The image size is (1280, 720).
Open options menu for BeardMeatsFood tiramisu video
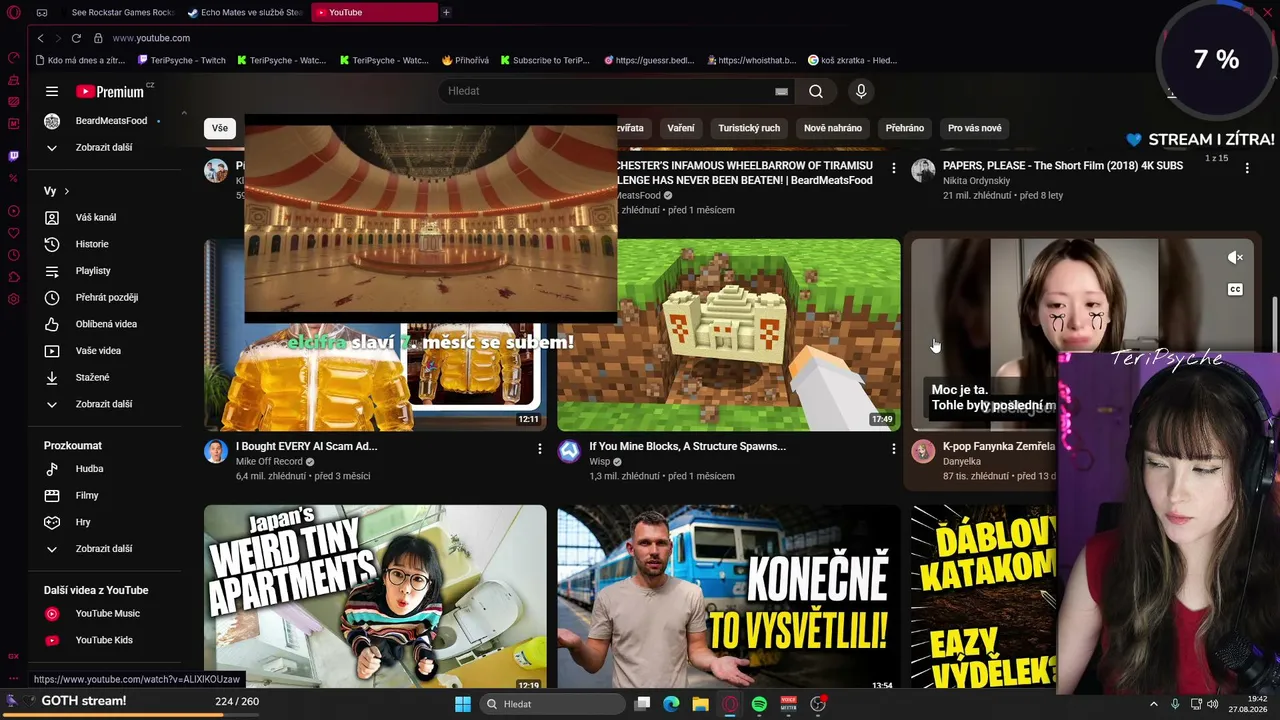click(894, 168)
